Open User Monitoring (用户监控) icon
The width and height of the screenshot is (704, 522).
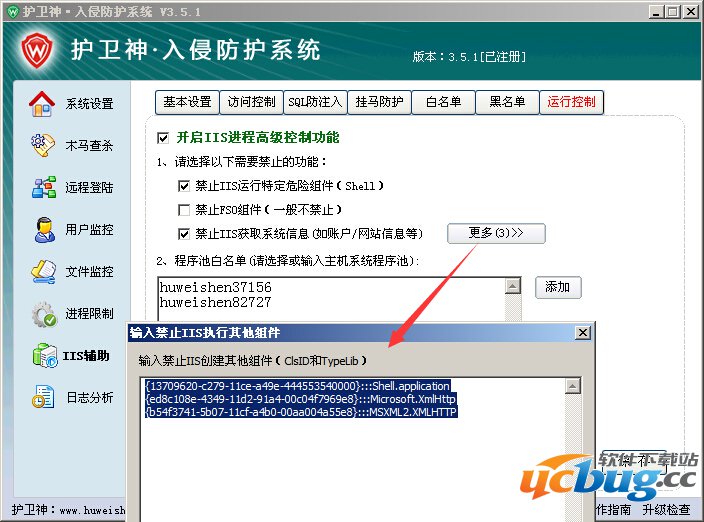click(43, 229)
